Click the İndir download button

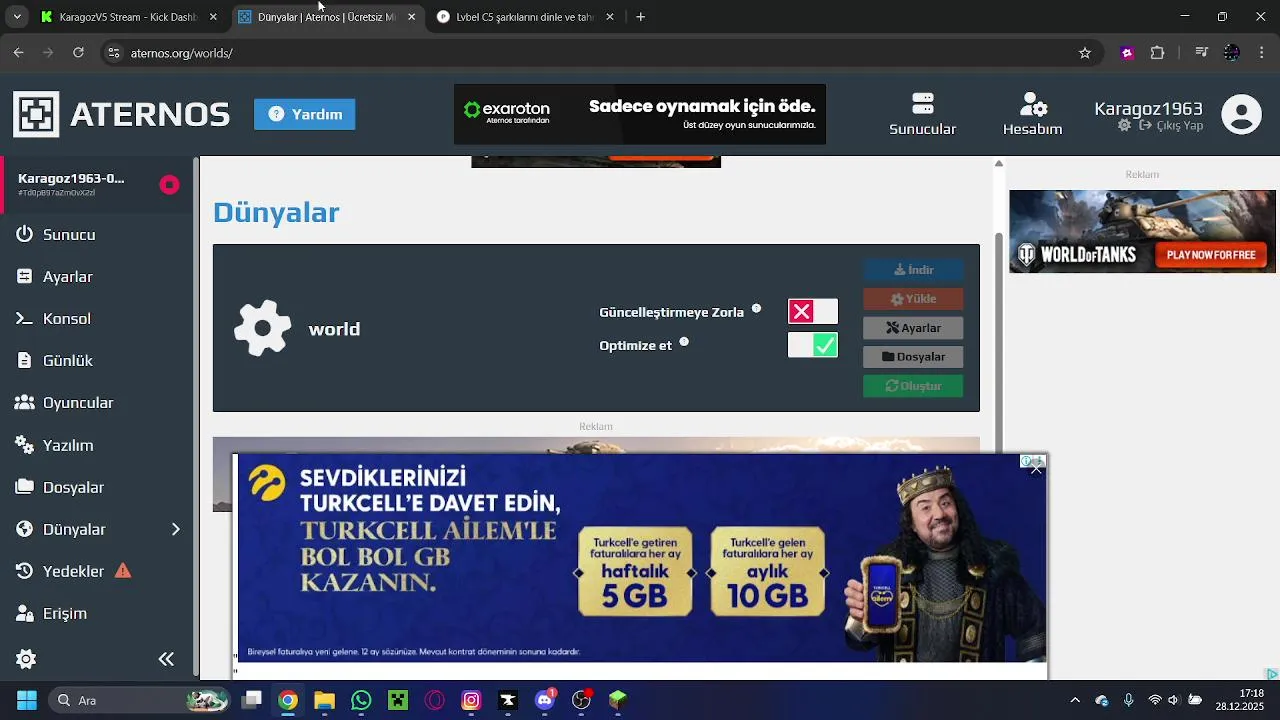913,270
